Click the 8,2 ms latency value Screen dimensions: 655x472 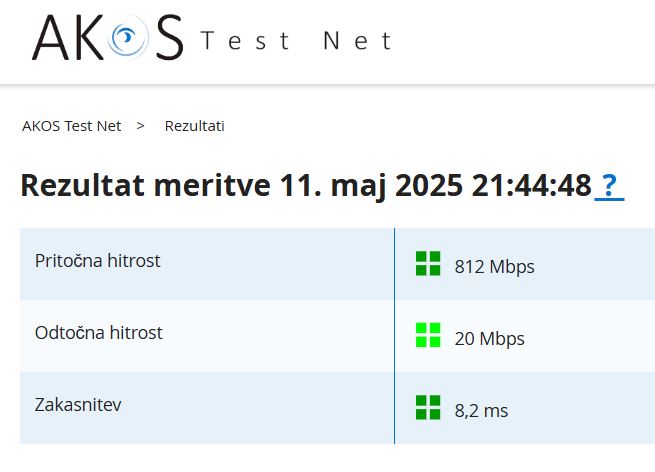481,411
